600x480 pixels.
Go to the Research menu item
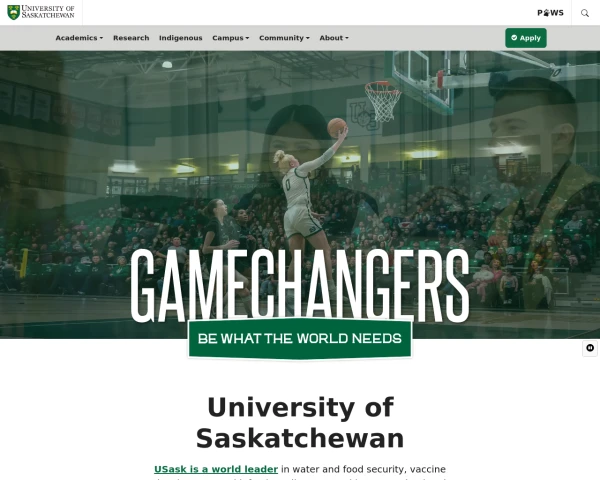tap(131, 38)
